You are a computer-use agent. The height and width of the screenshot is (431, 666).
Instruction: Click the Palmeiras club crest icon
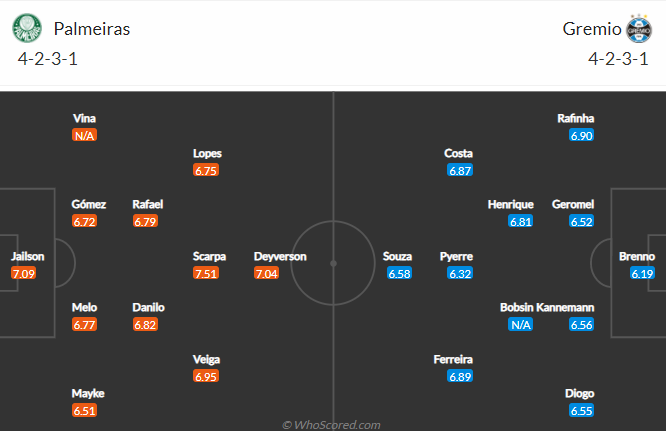27,28
